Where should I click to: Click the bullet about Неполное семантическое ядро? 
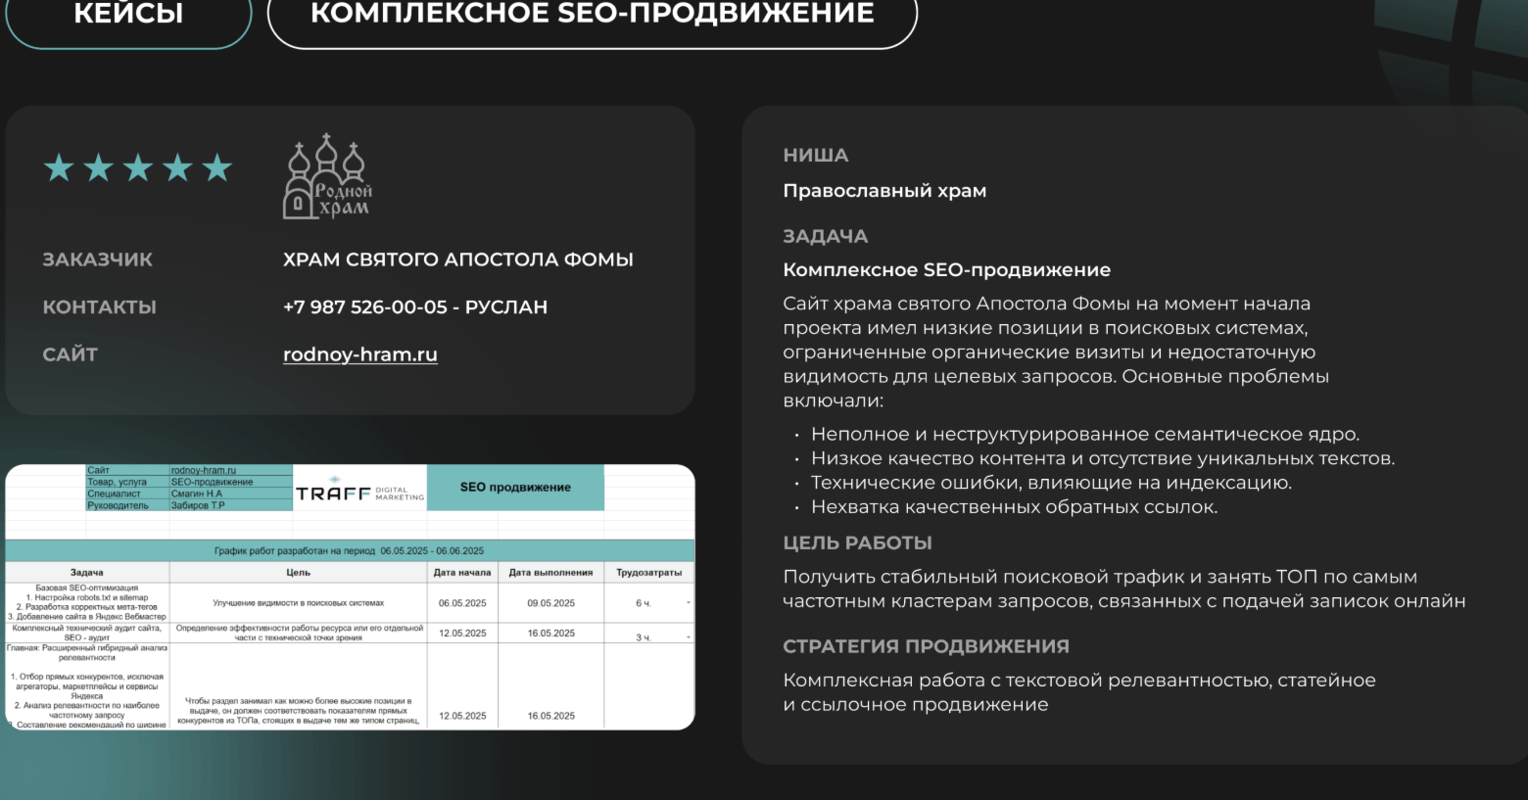[x=1085, y=435]
